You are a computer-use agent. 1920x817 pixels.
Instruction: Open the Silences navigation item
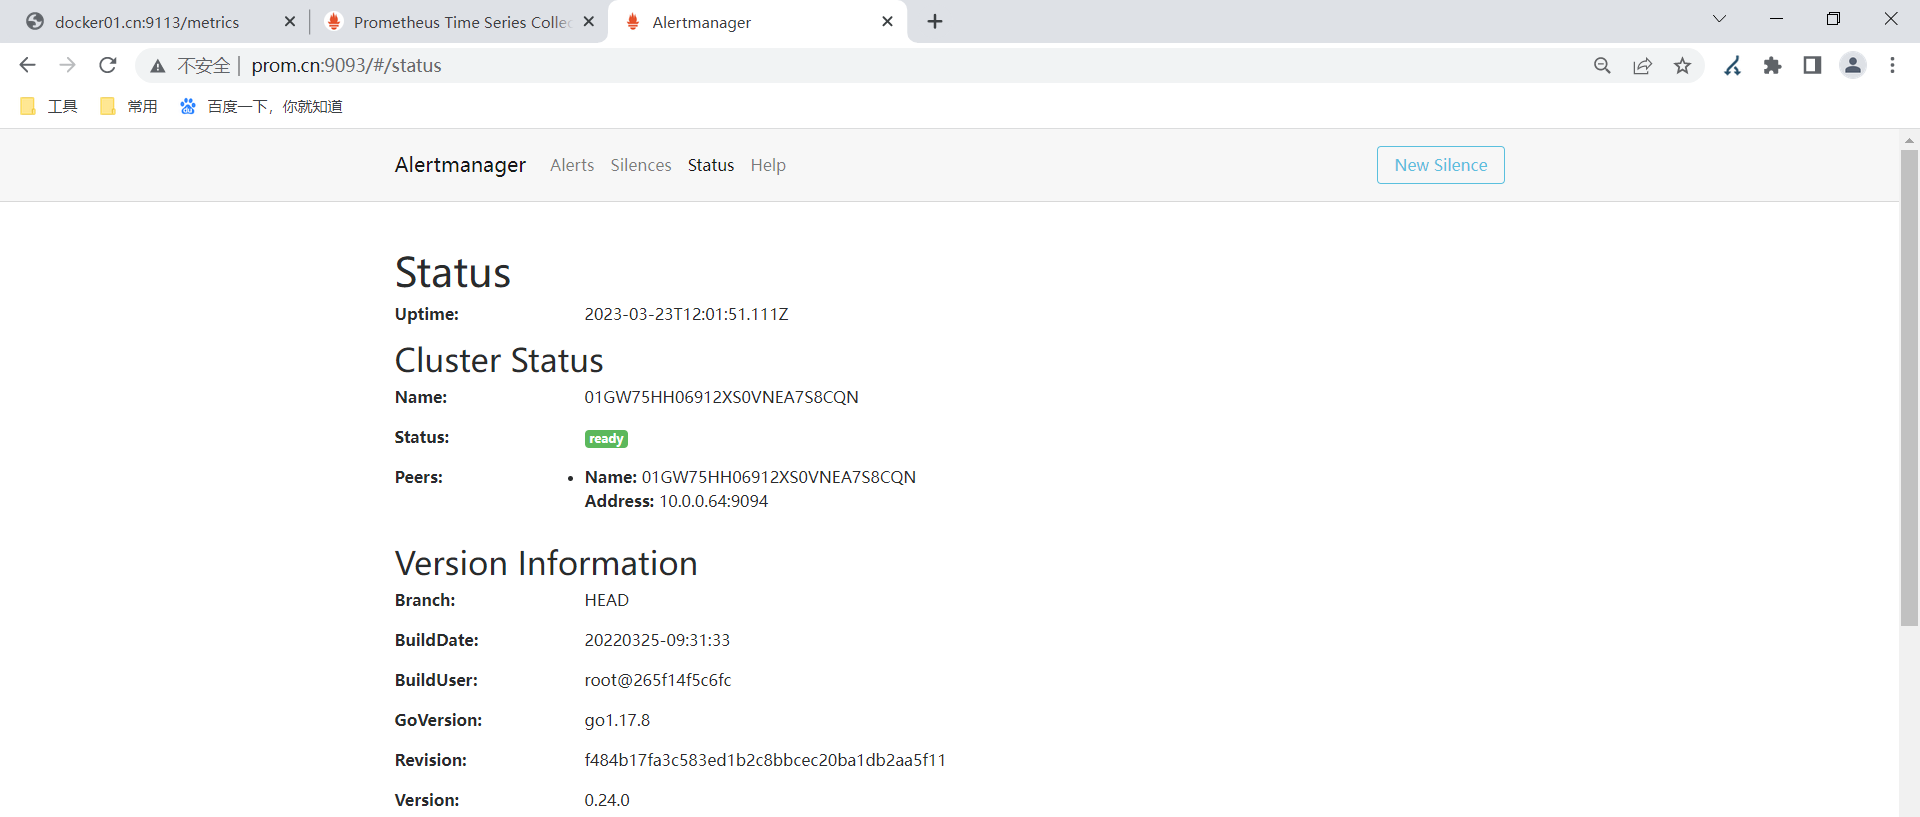641,165
